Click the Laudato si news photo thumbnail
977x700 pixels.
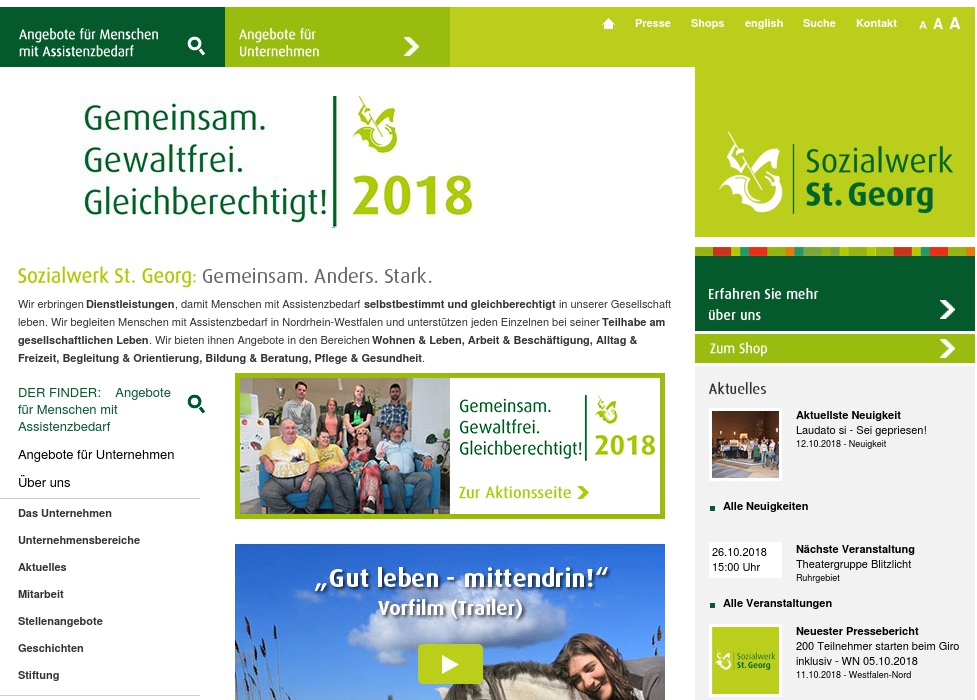click(745, 444)
